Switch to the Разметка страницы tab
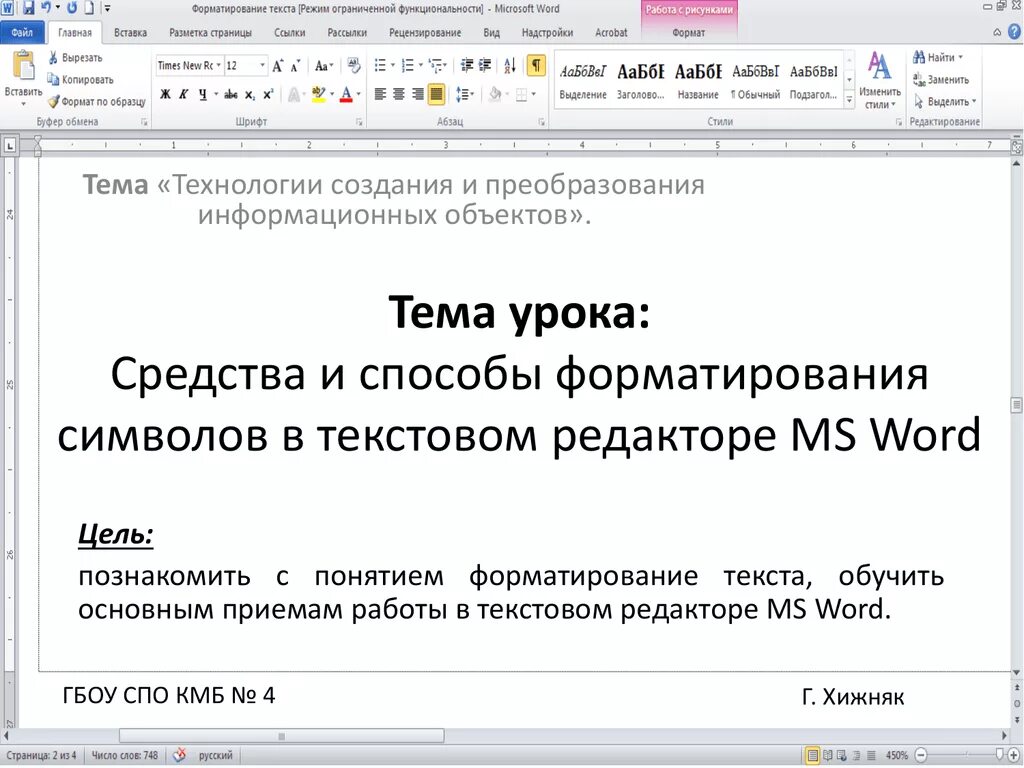 210,32
